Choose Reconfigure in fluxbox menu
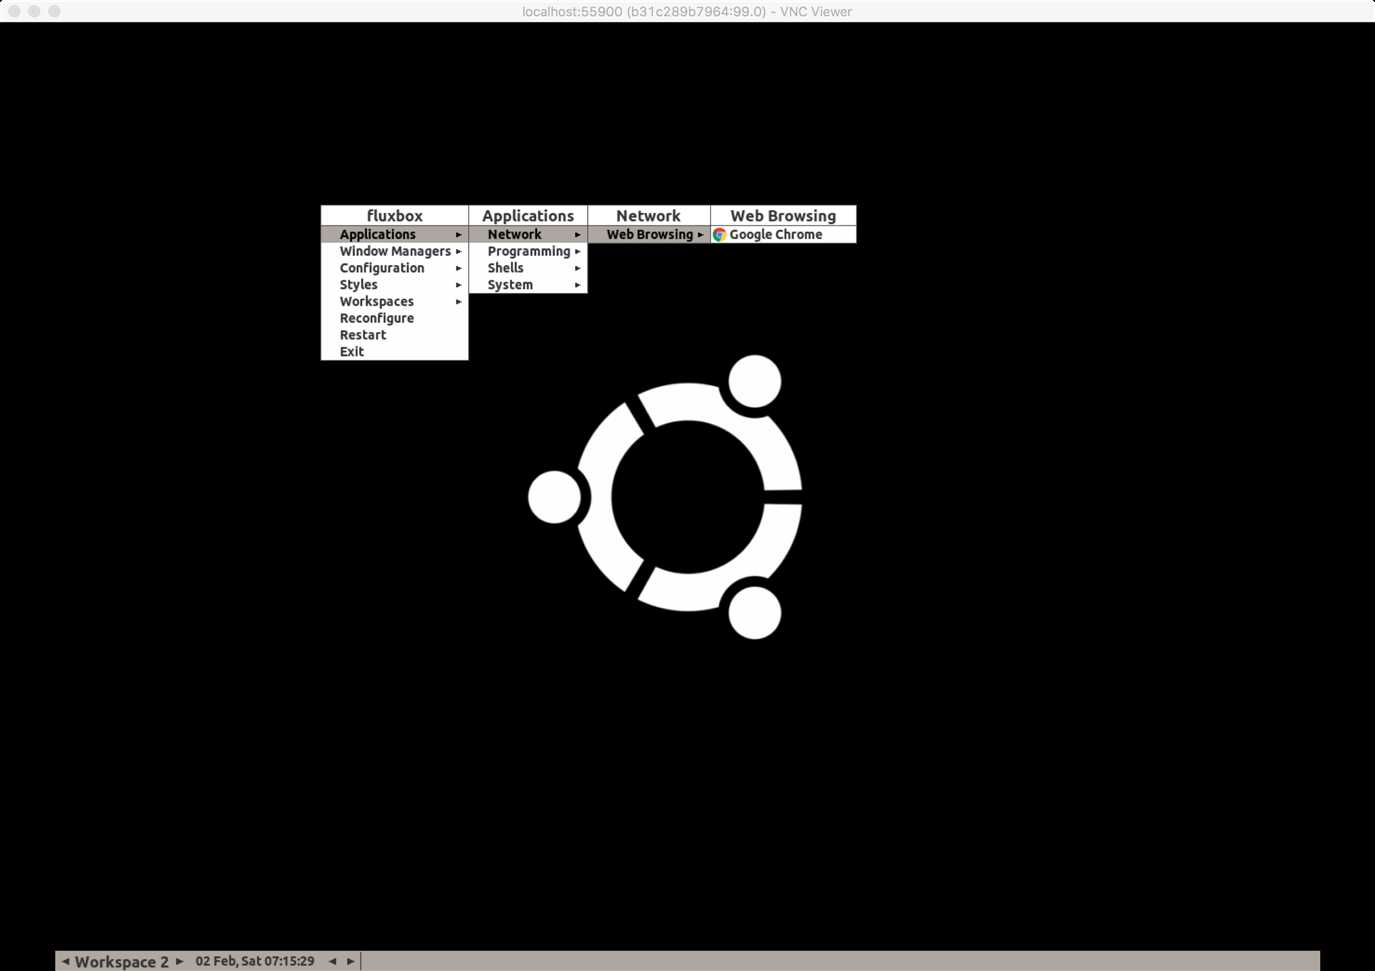Viewport: 1375px width, 971px height. [394, 318]
